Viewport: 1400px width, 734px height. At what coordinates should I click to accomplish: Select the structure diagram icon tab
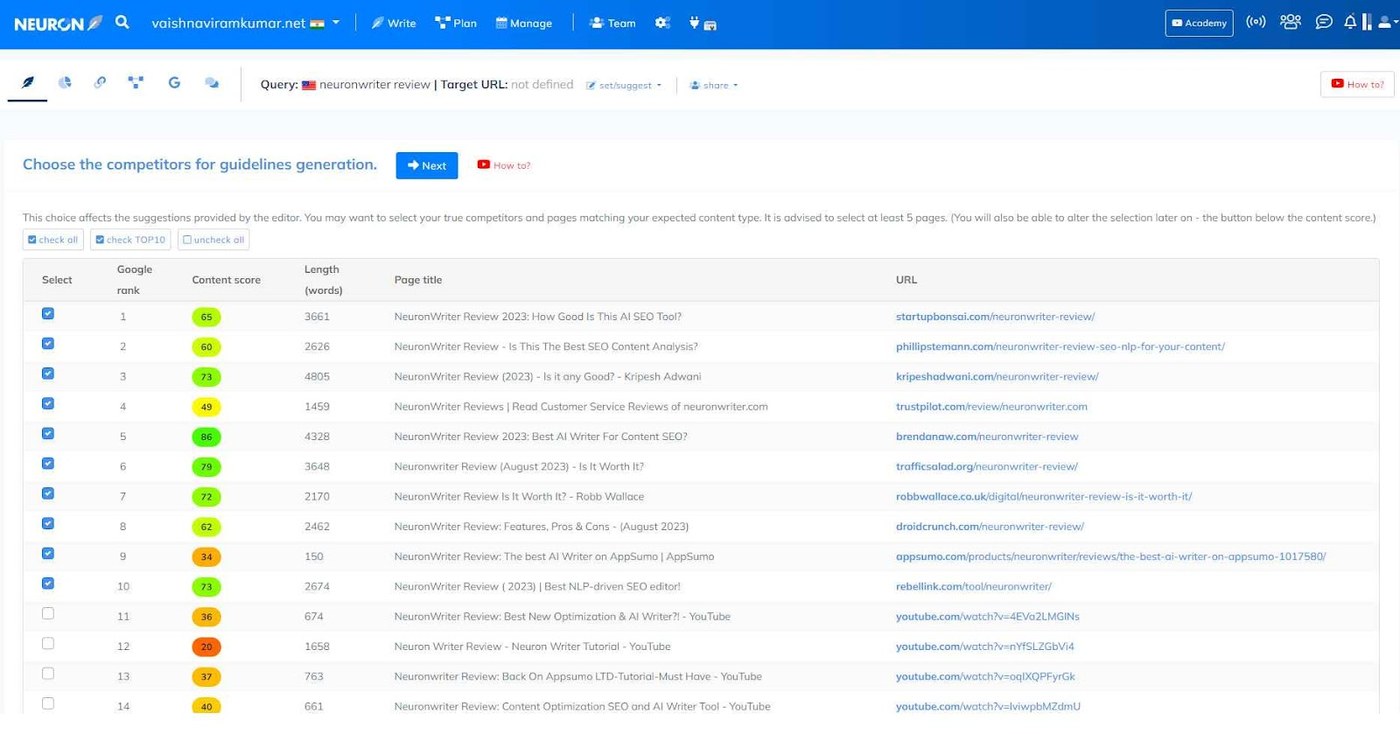[136, 83]
